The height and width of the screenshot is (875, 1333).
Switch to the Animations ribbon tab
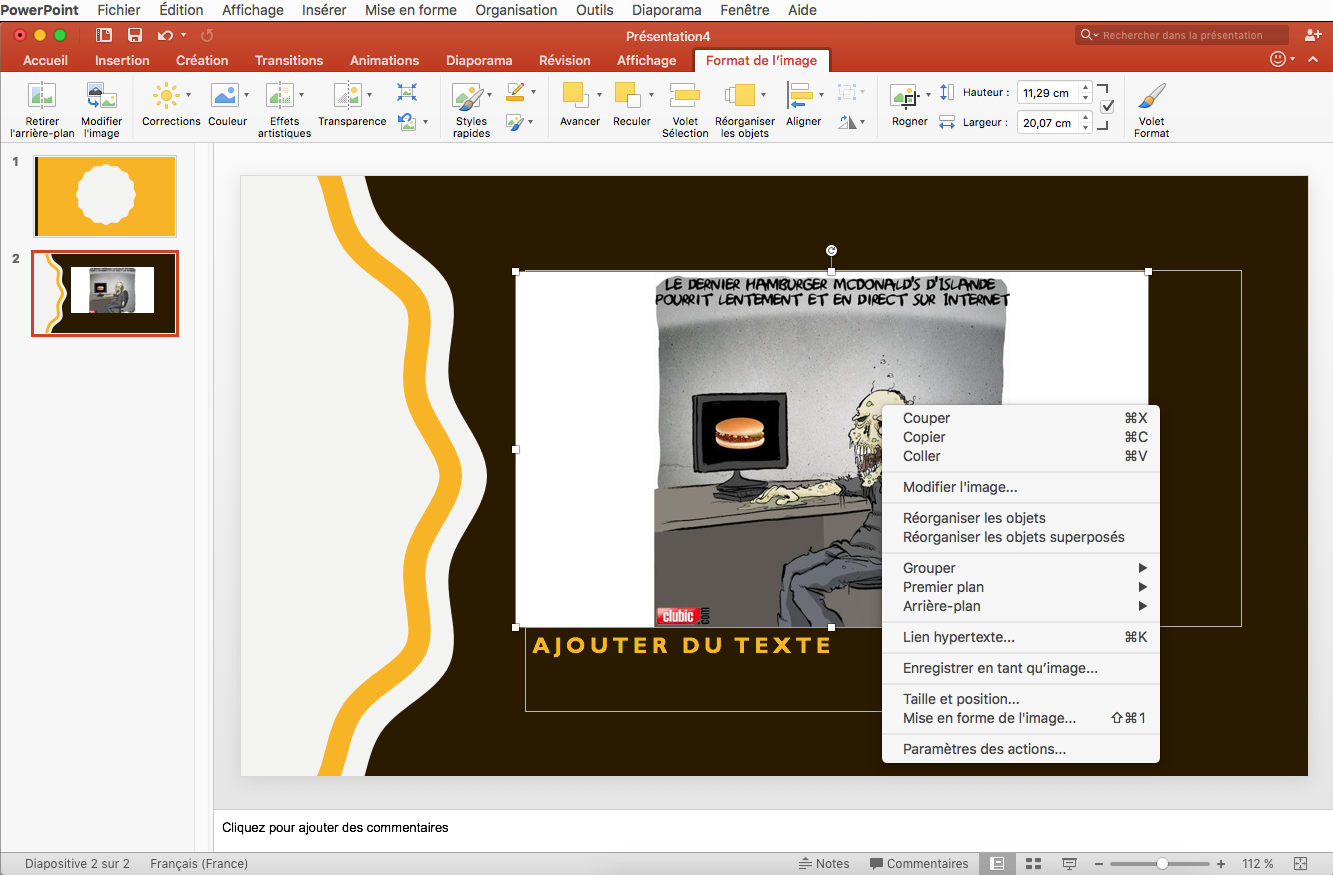384,60
